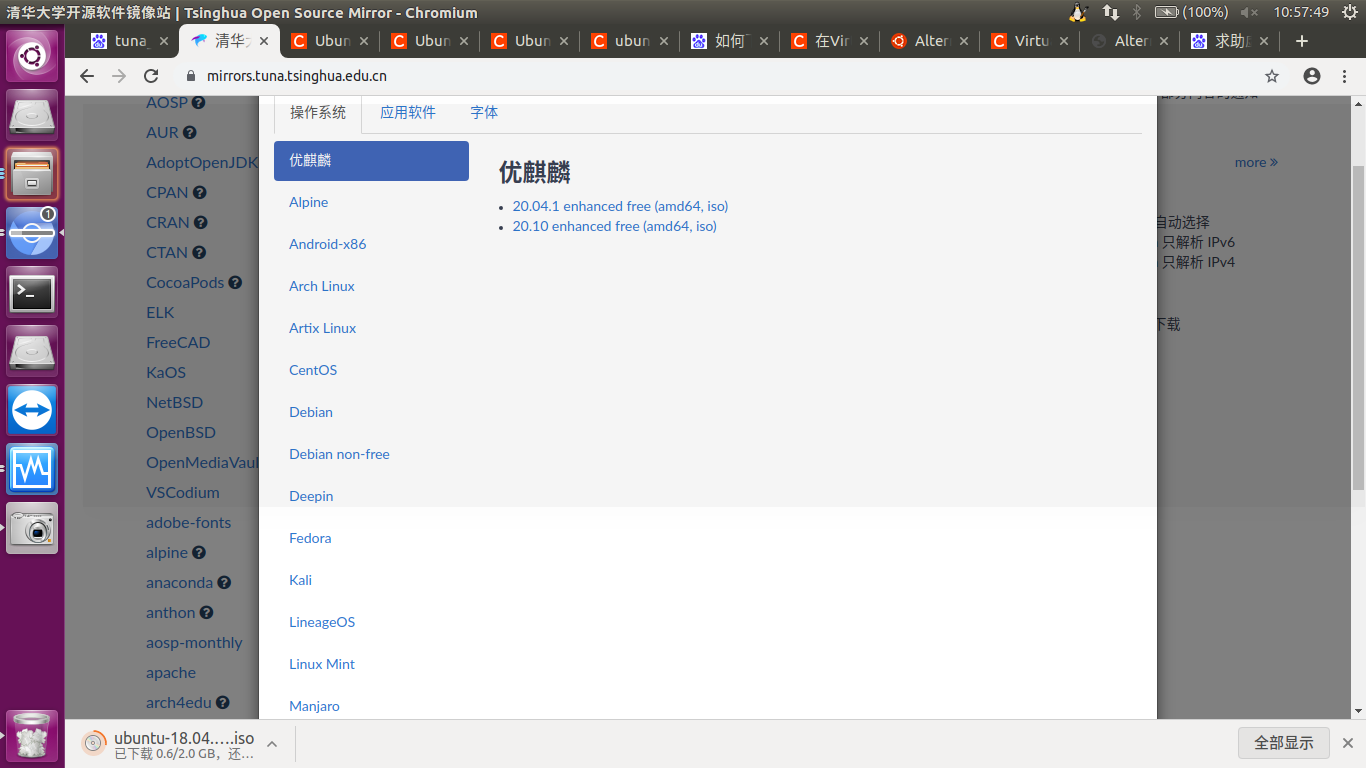Click the help icon beside CocoaPods
The width and height of the screenshot is (1366, 768).
pos(235,282)
